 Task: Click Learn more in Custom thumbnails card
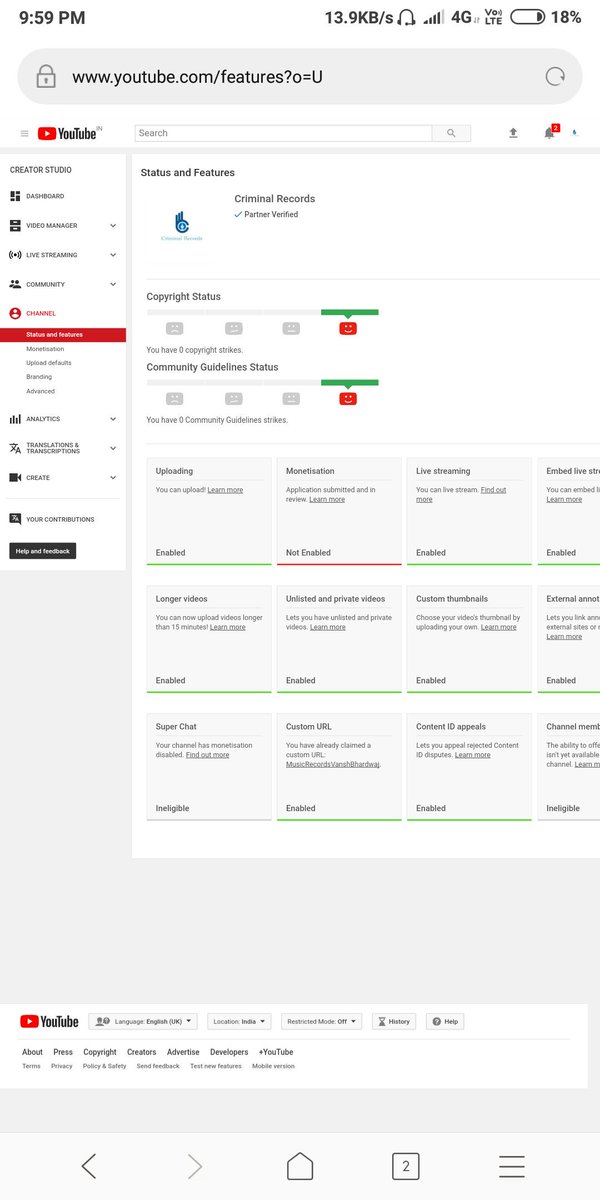point(499,627)
